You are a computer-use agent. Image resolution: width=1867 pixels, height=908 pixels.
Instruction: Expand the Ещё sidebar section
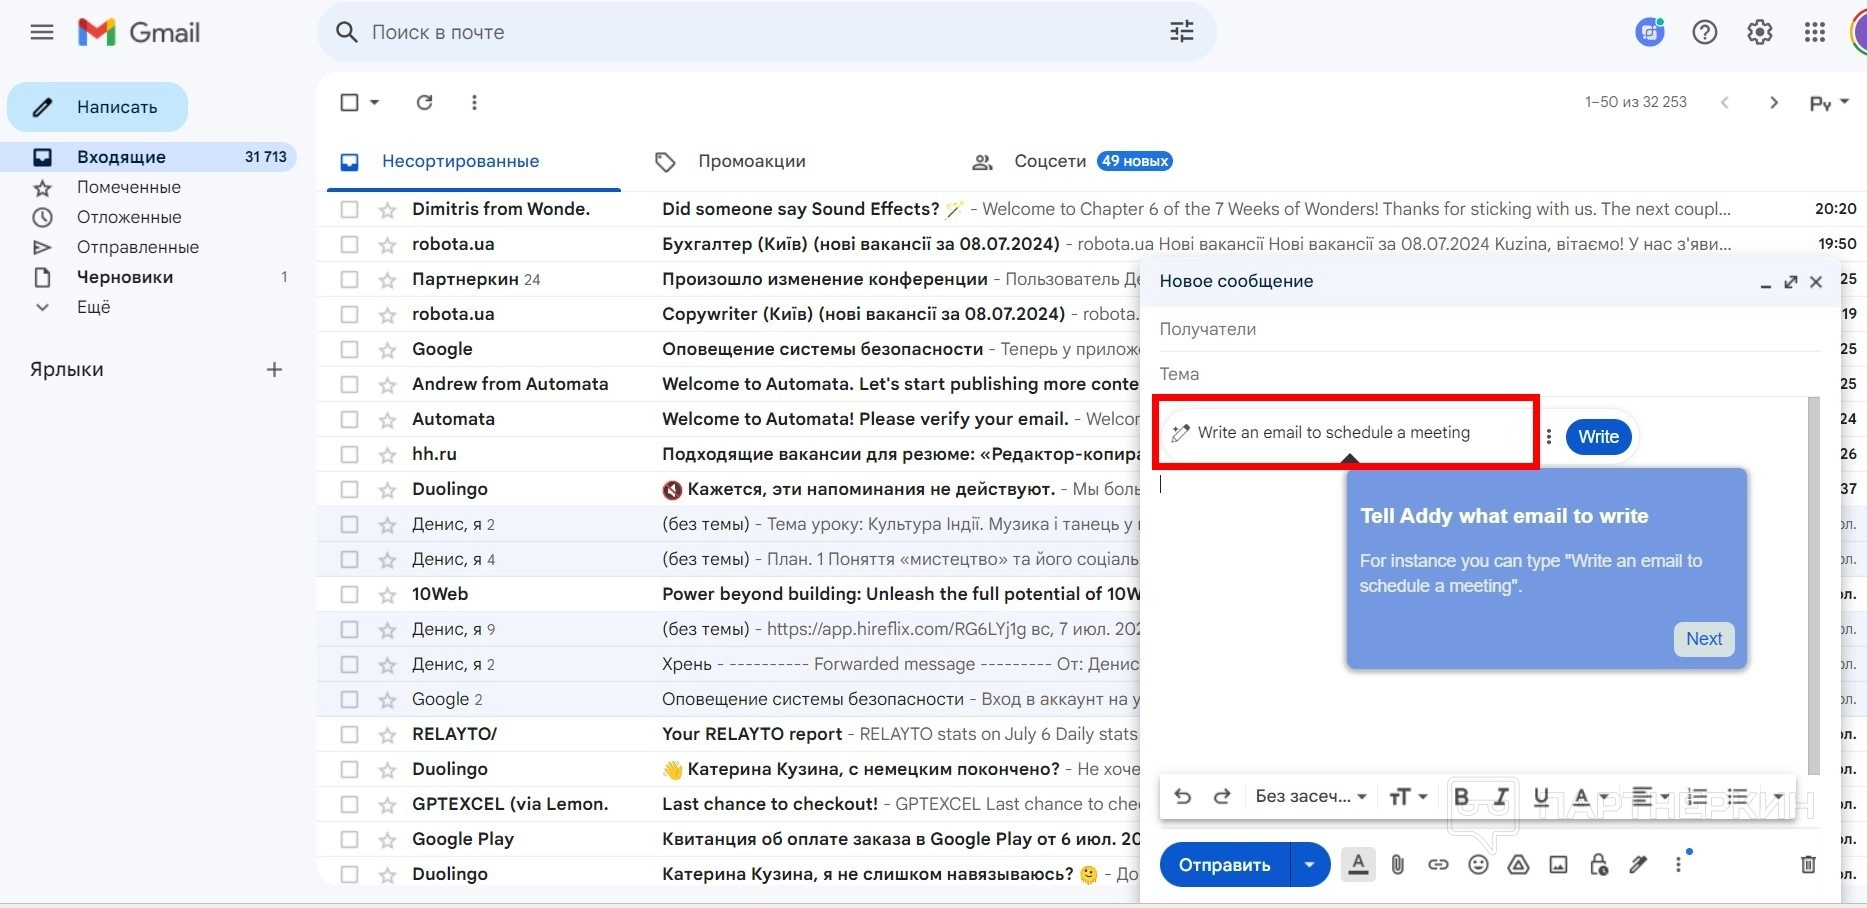93,307
